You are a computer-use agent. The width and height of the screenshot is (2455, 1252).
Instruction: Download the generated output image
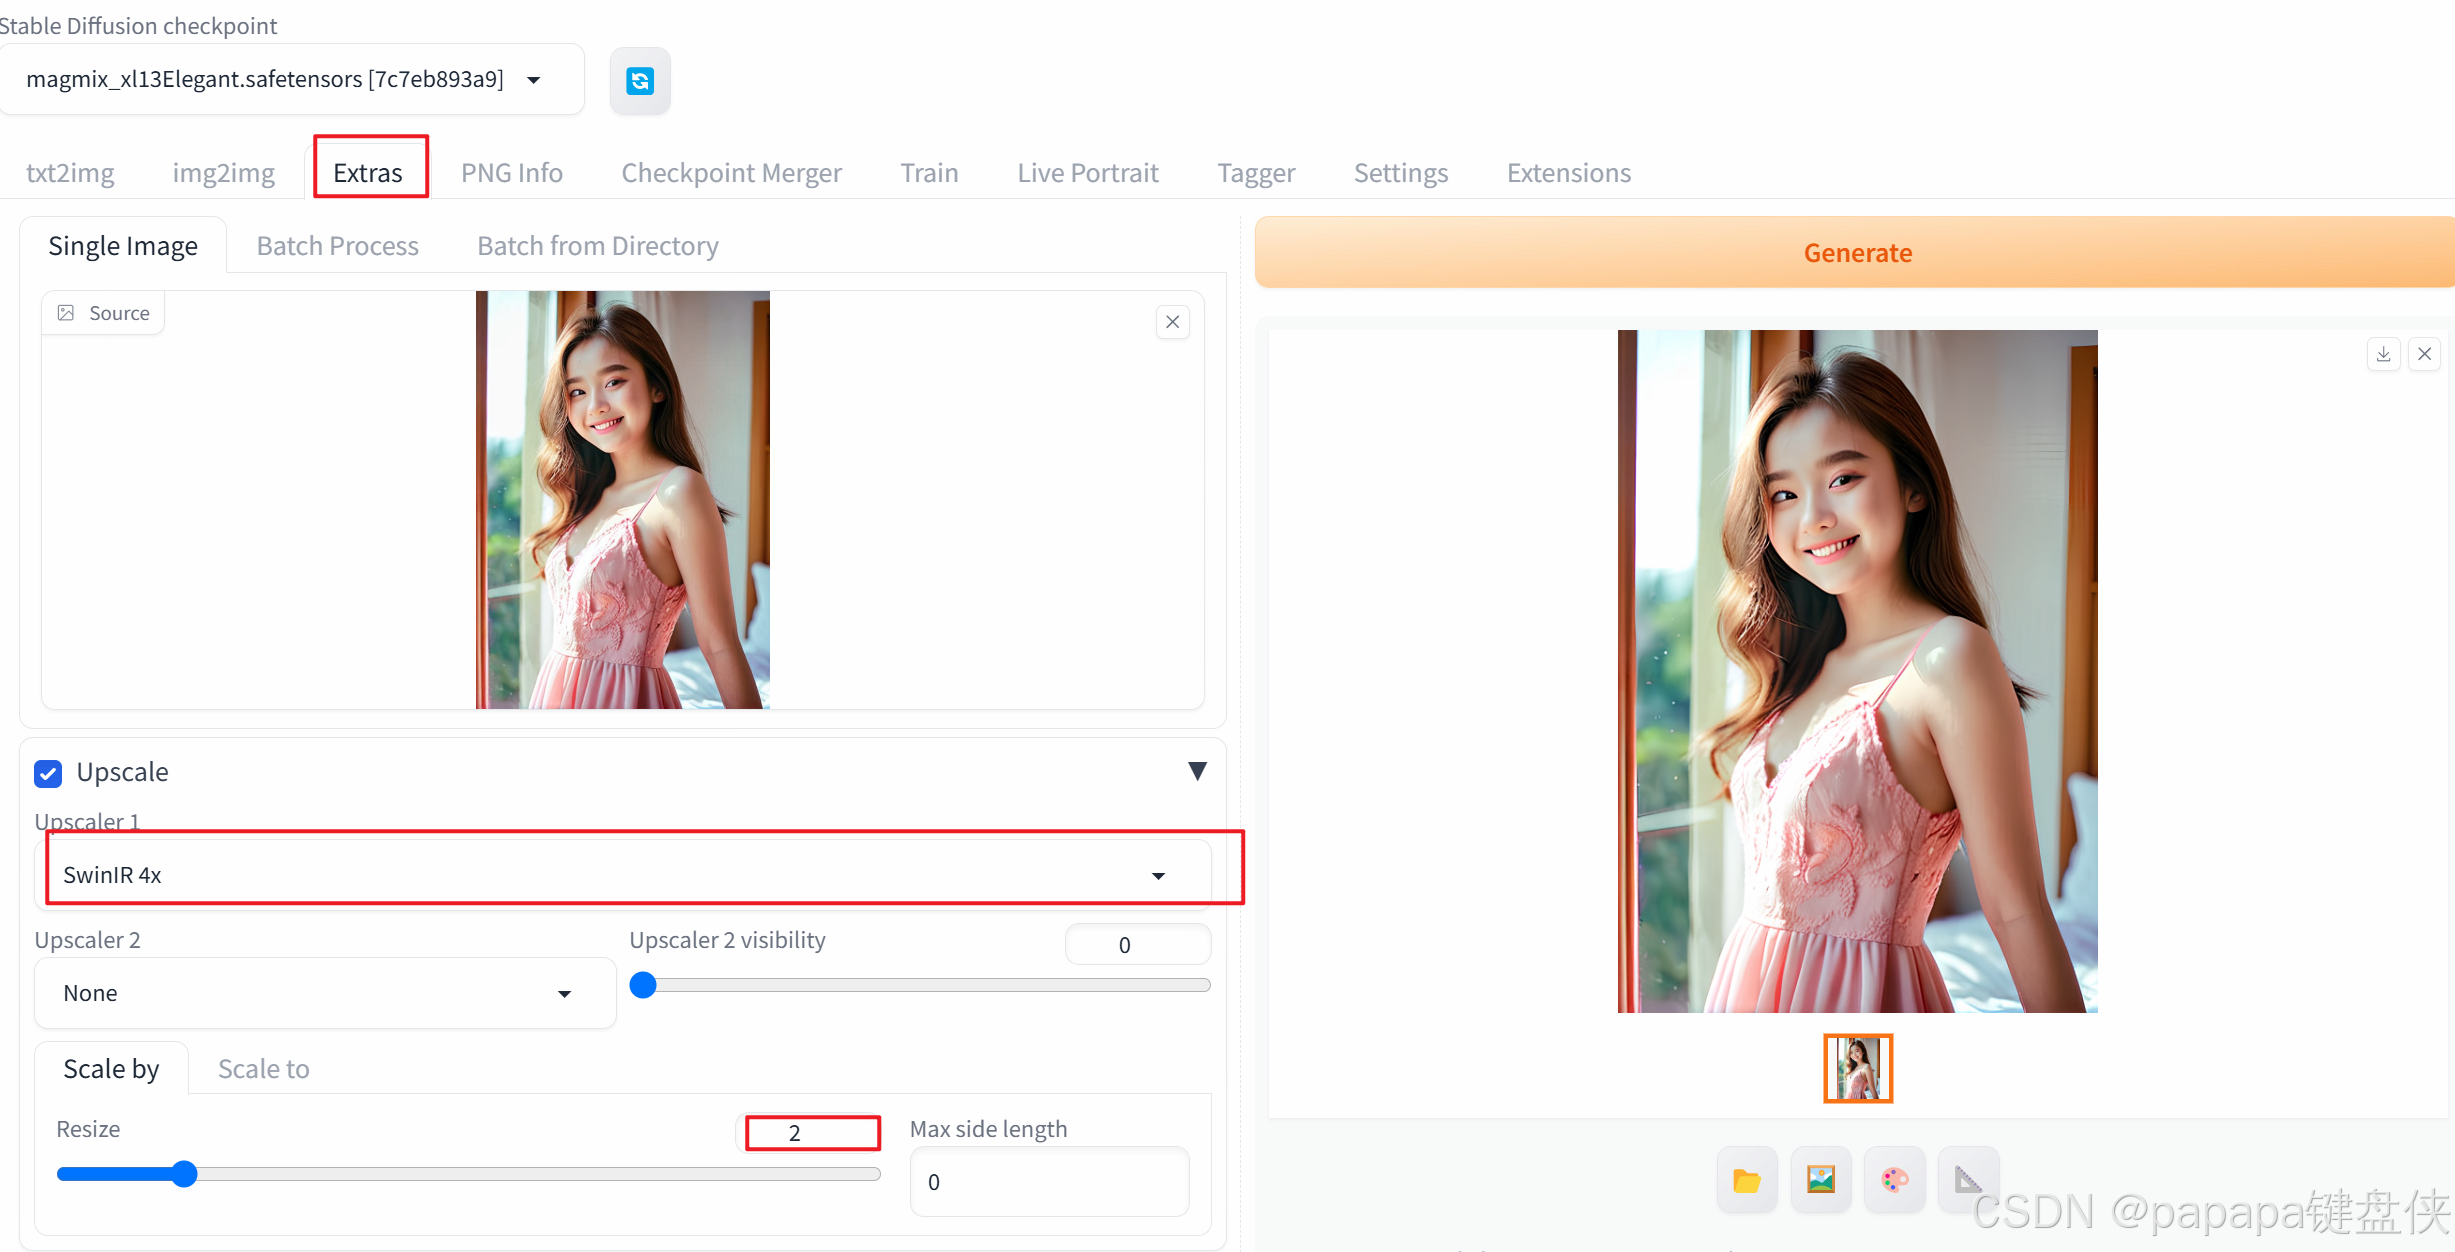tap(2383, 354)
